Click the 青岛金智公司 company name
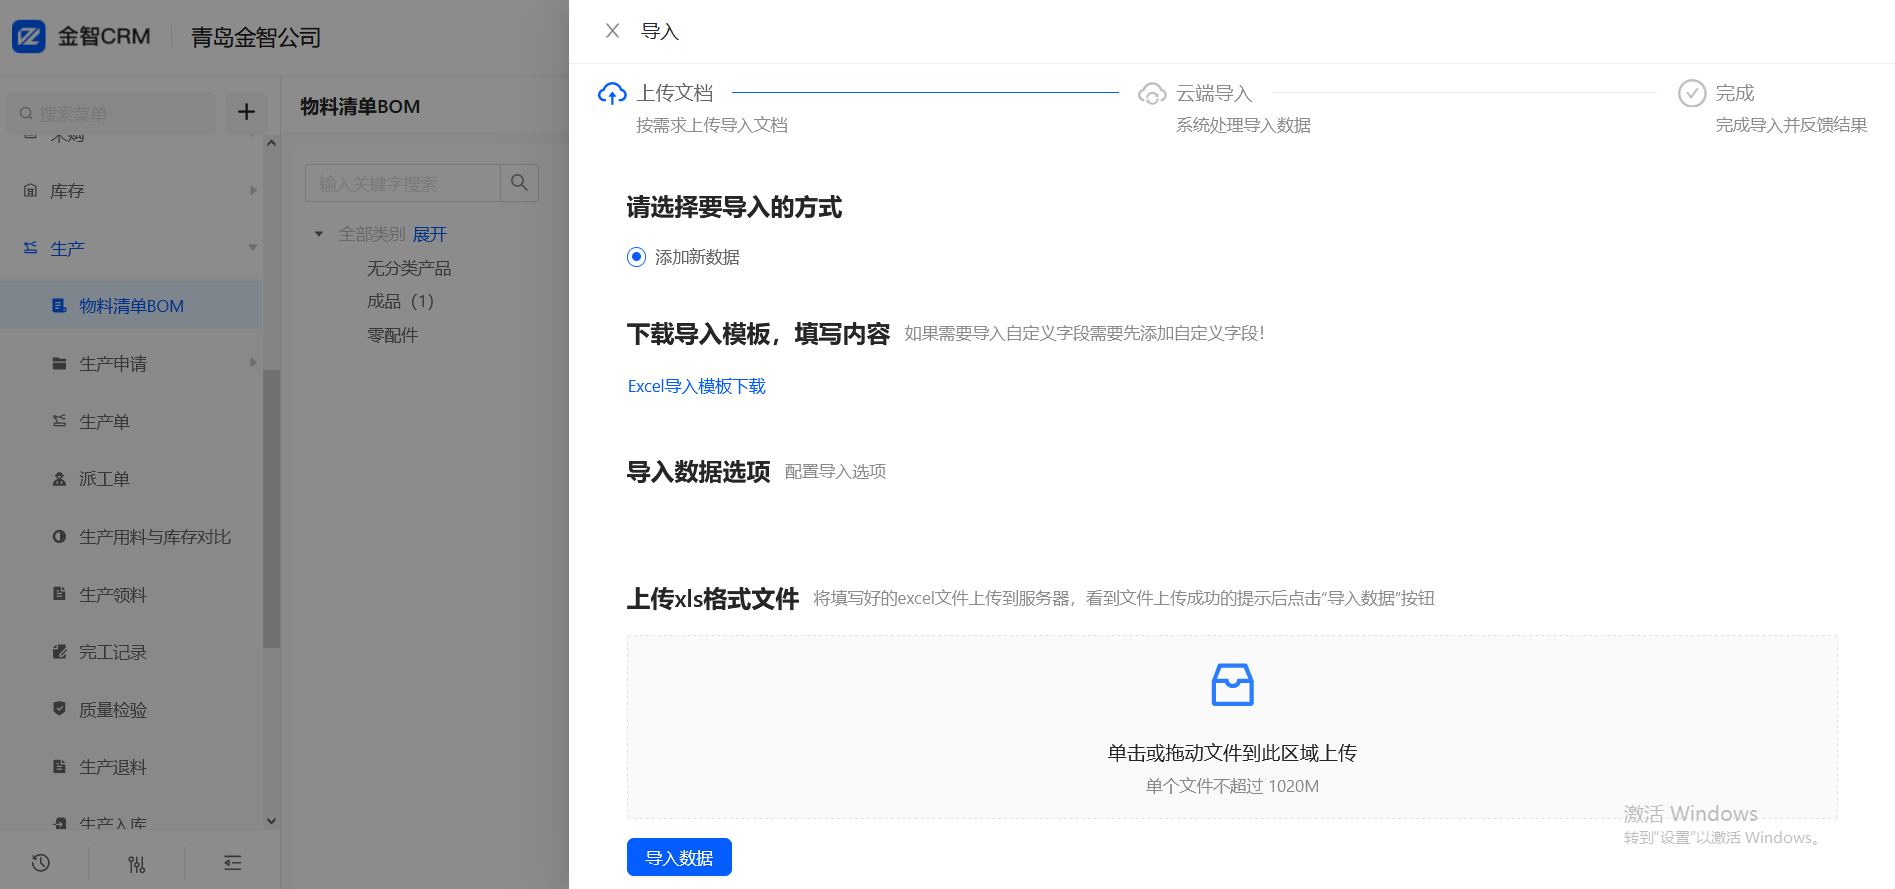1895x889 pixels. click(x=256, y=38)
